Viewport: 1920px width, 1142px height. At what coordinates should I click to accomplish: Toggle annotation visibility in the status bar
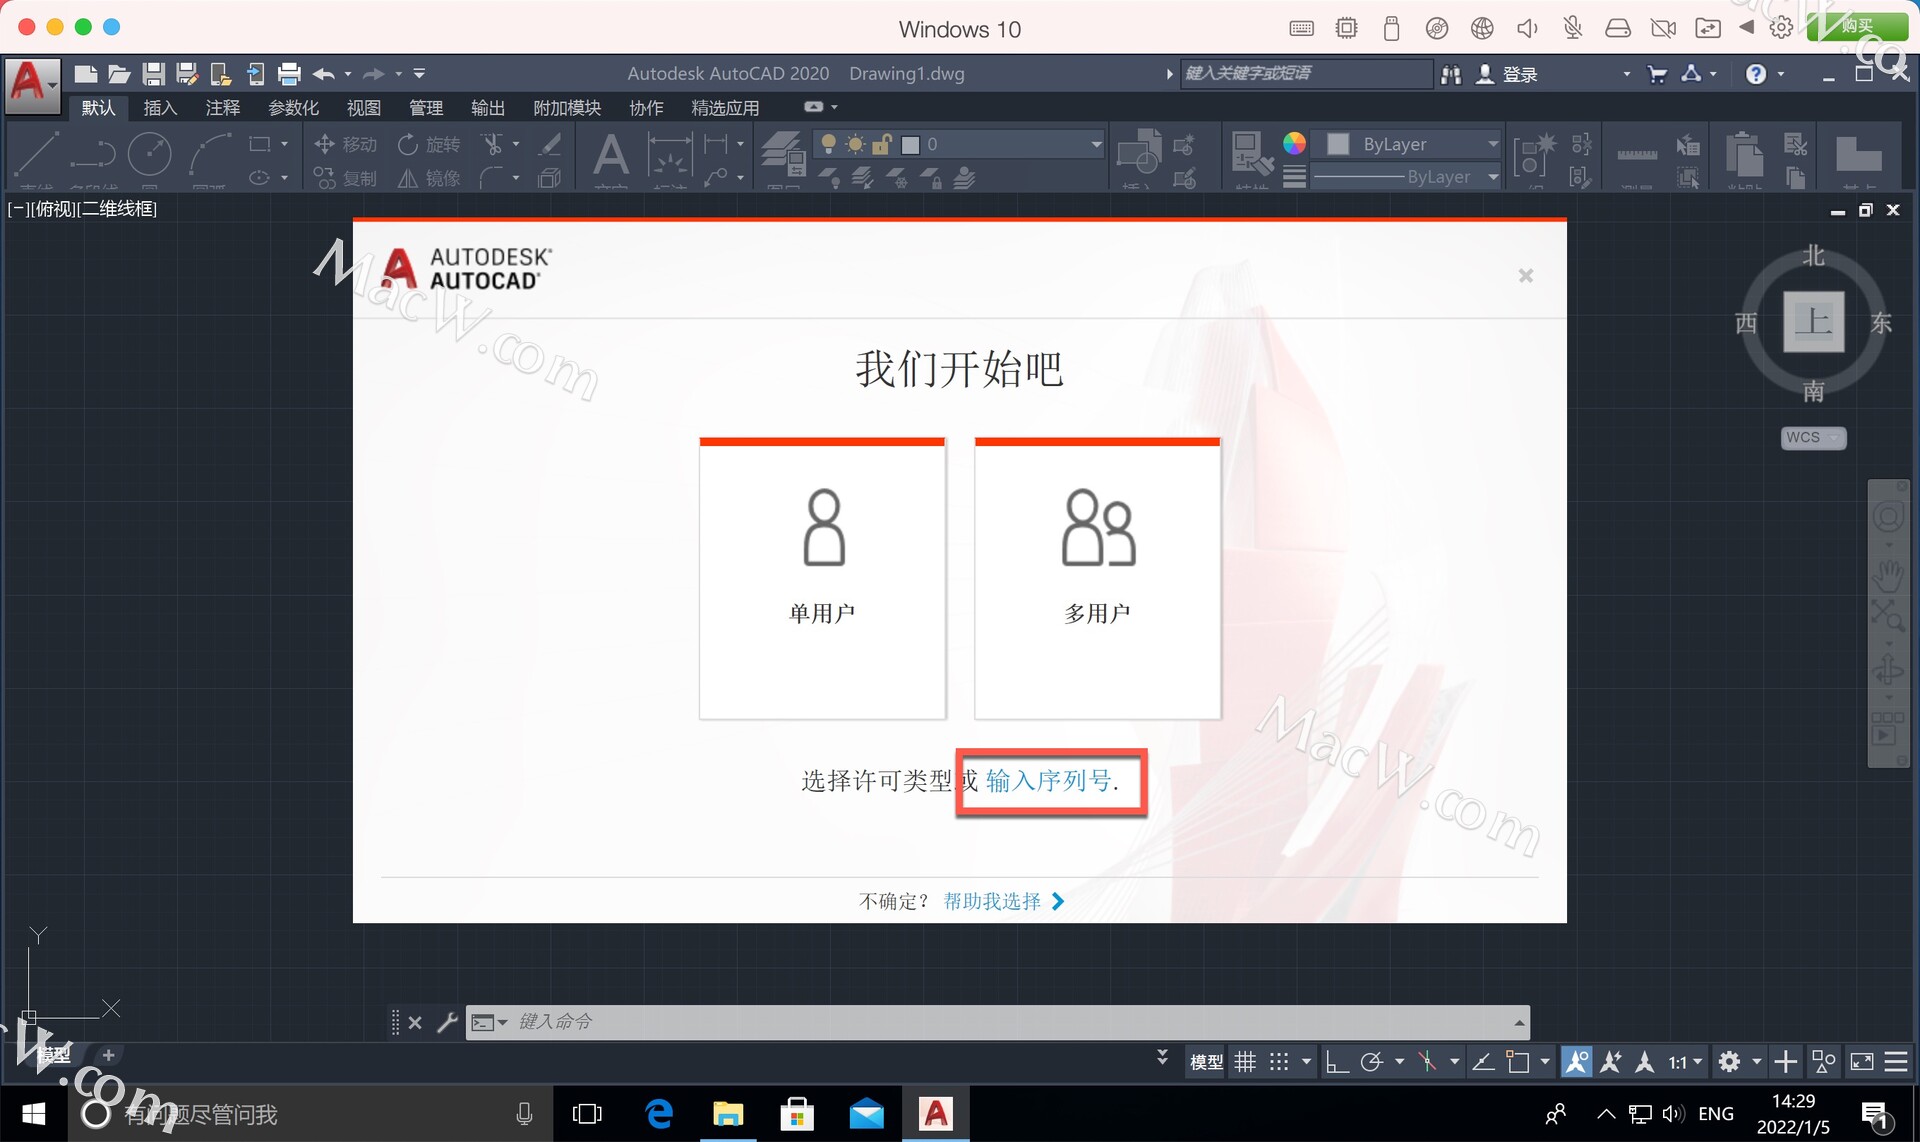[1576, 1062]
